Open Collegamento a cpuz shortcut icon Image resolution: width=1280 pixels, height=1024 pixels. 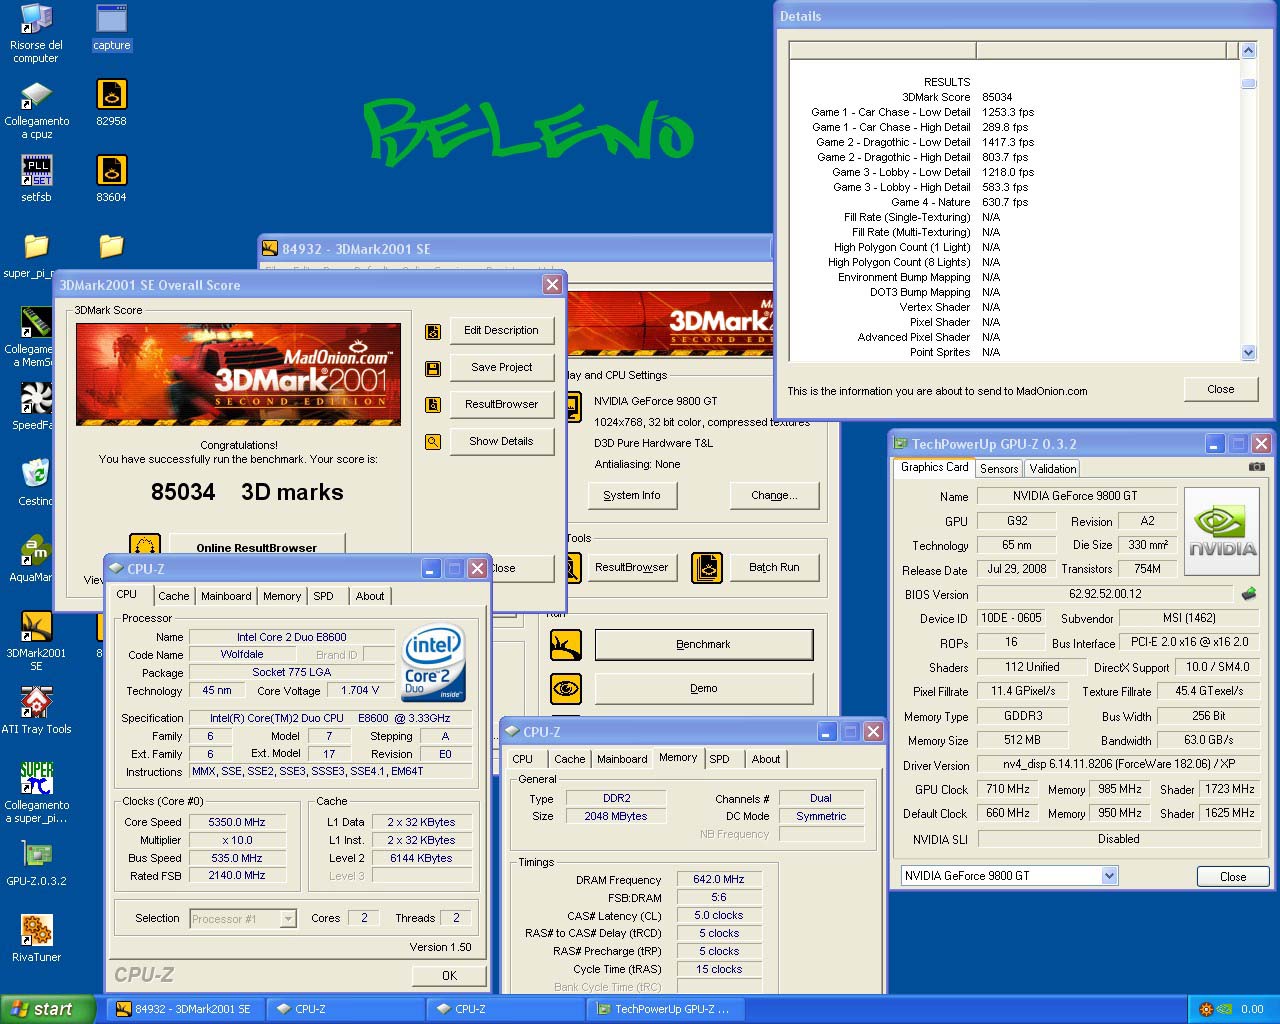(x=36, y=110)
